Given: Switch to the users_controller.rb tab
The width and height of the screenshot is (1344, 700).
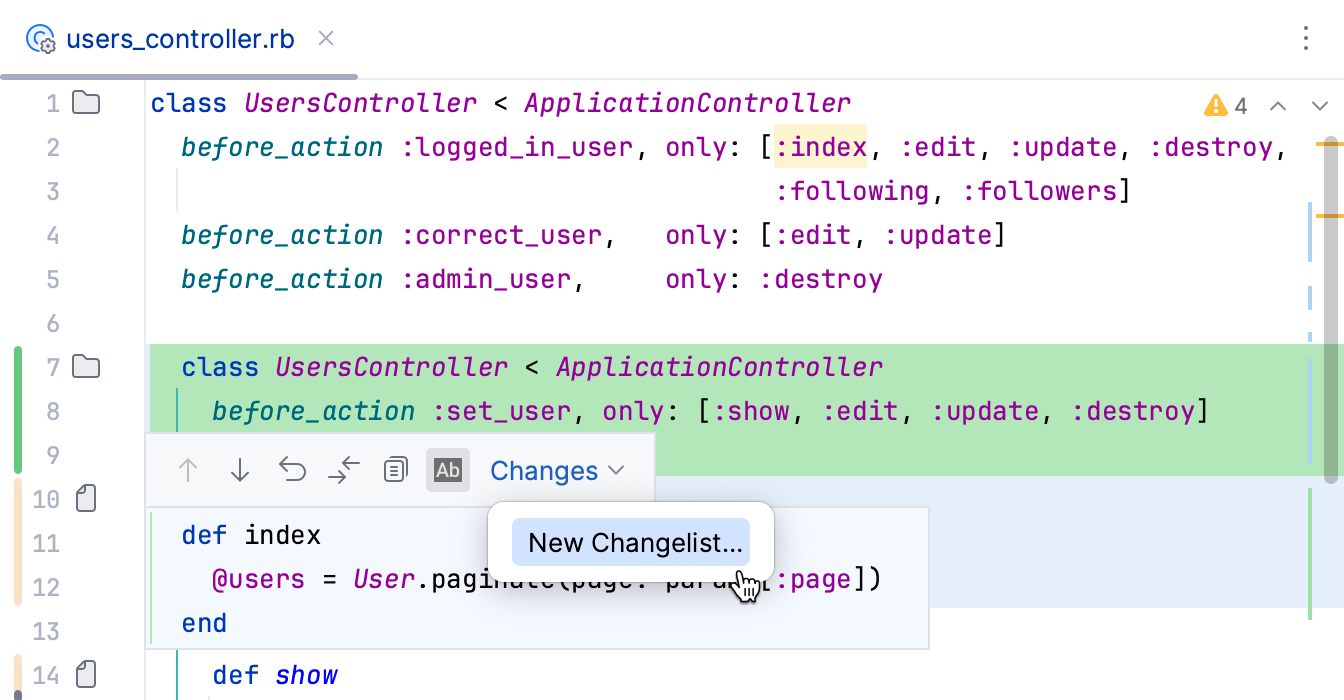Looking at the screenshot, I should click(x=179, y=38).
